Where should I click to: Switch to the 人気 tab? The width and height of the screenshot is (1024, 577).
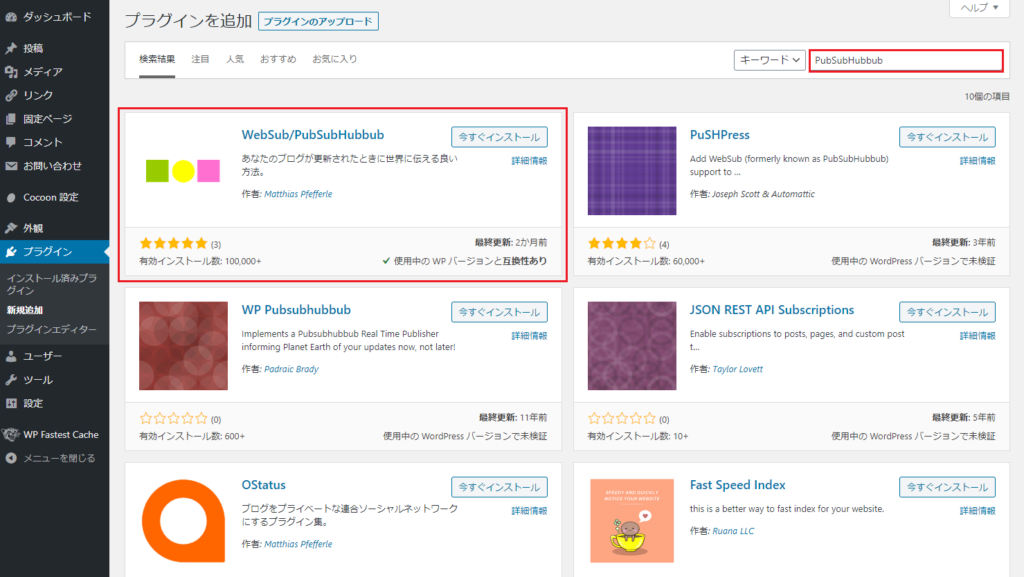click(x=234, y=59)
